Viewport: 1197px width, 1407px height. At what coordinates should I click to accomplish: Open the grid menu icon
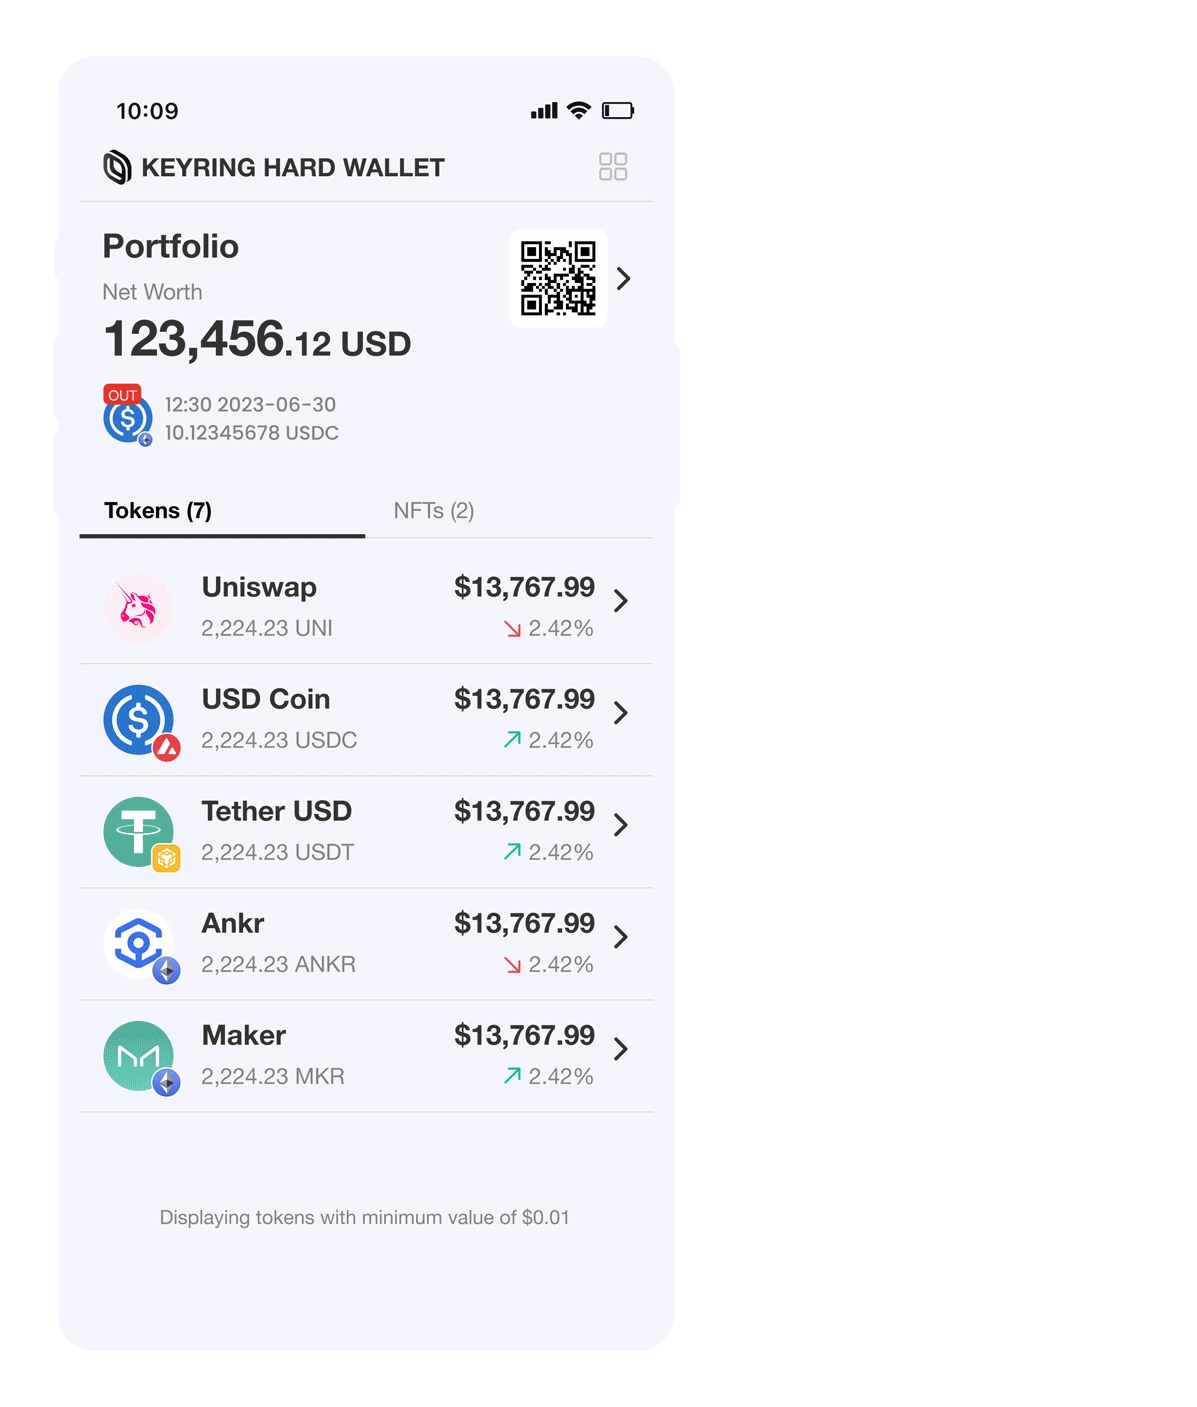pyautogui.click(x=612, y=167)
